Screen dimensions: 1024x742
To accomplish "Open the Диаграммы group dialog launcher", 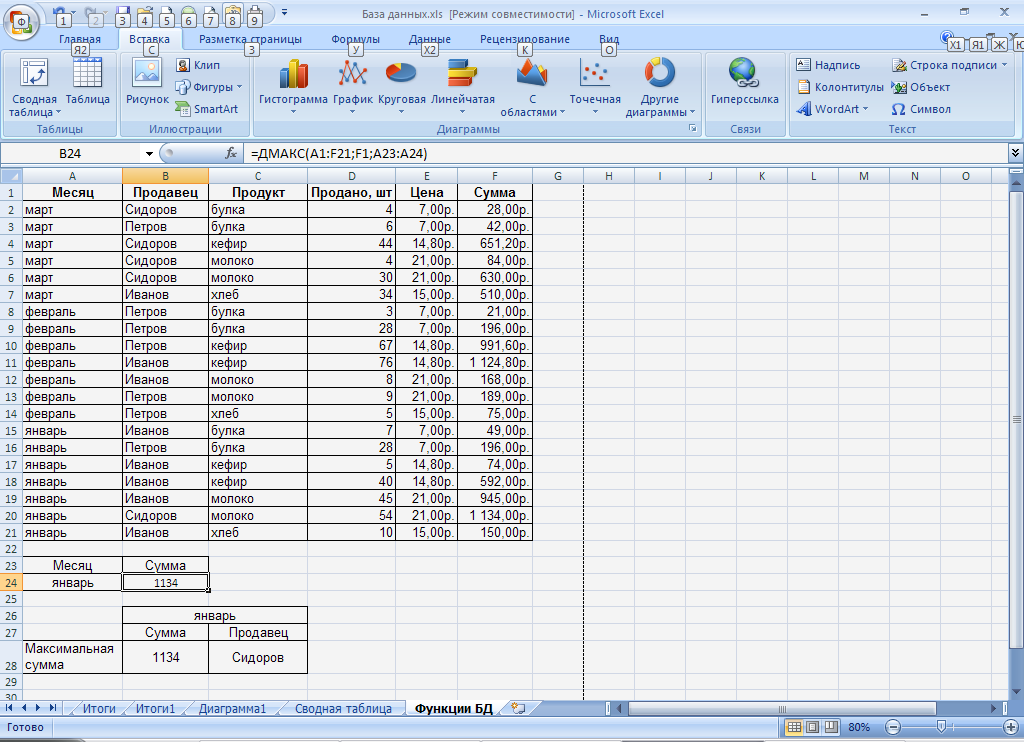I will (x=693, y=129).
